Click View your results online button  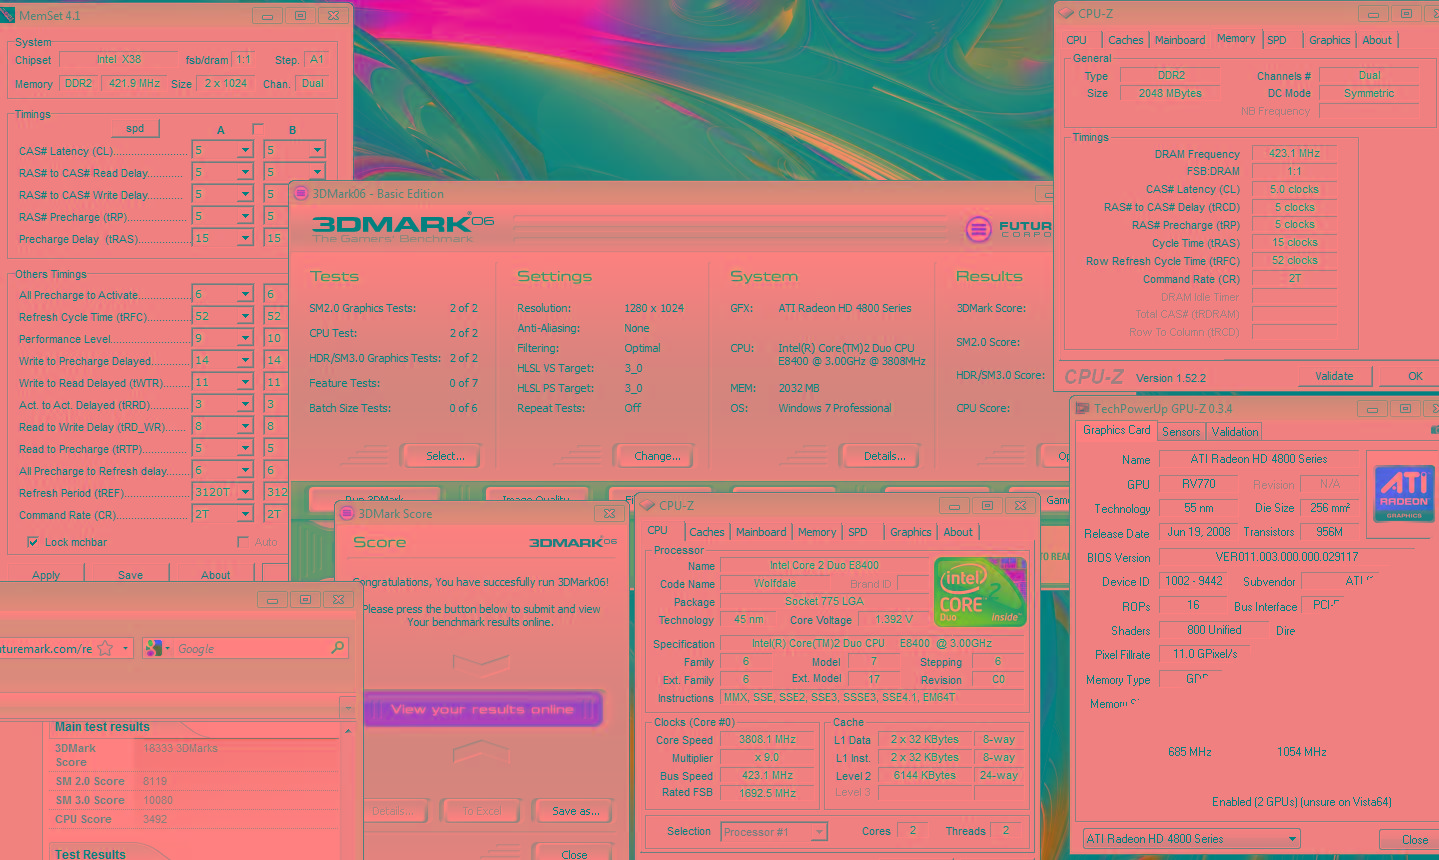(x=482, y=709)
